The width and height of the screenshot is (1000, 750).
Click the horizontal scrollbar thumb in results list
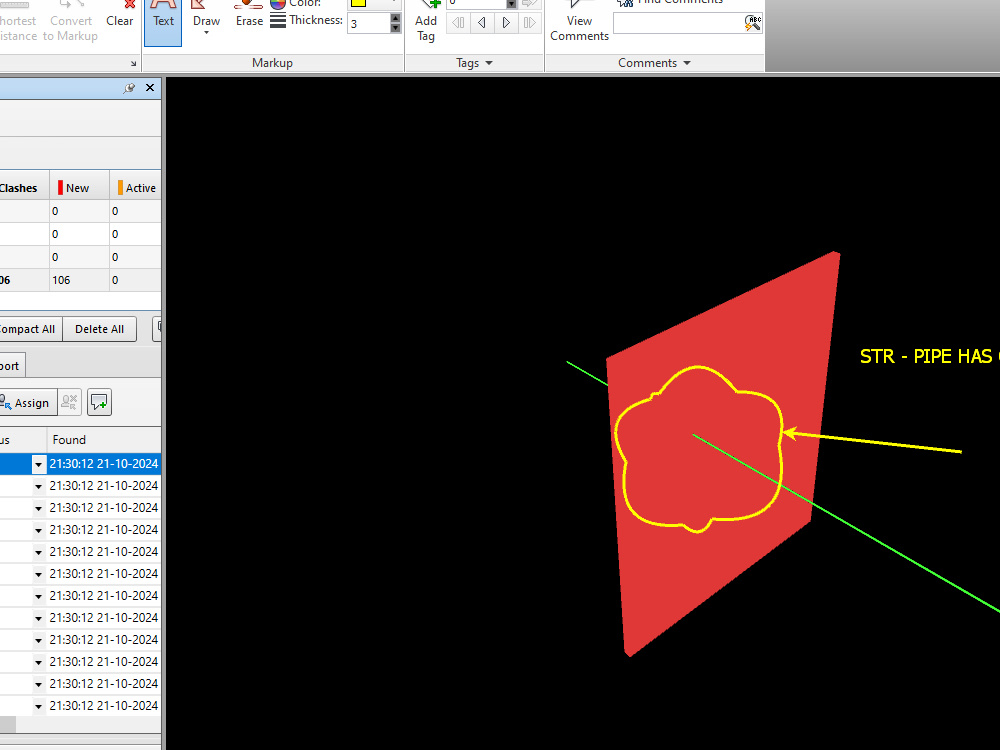(8, 724)
